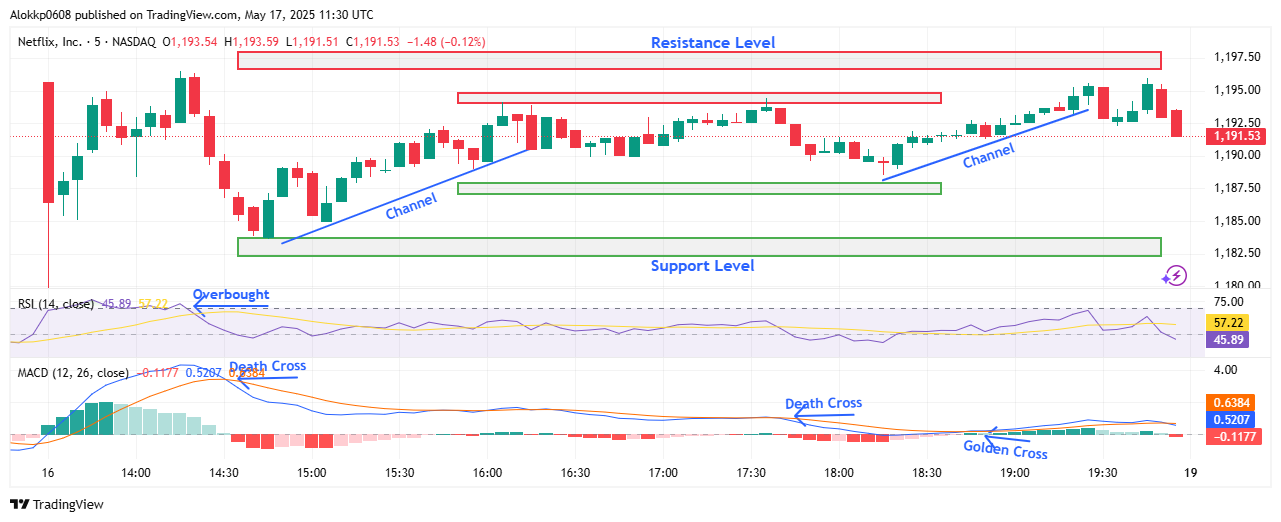Image resolution: width=1281 pixels, height=522 pixels.
Task: Click the purple 45.89 tag on RSI scale
Action: (x=1228, y=340)
